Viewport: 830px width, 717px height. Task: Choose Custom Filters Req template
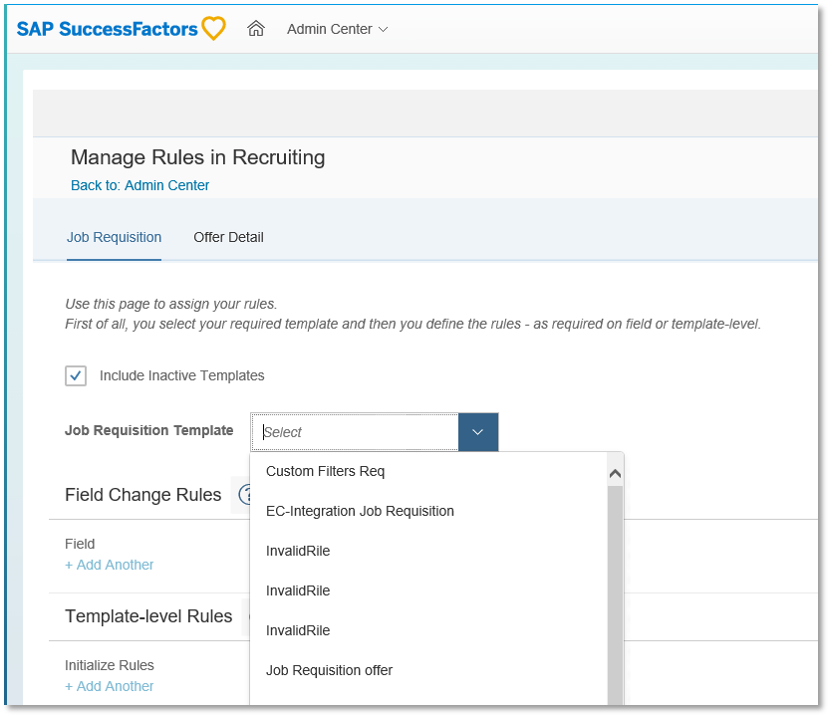pos(325,471)
